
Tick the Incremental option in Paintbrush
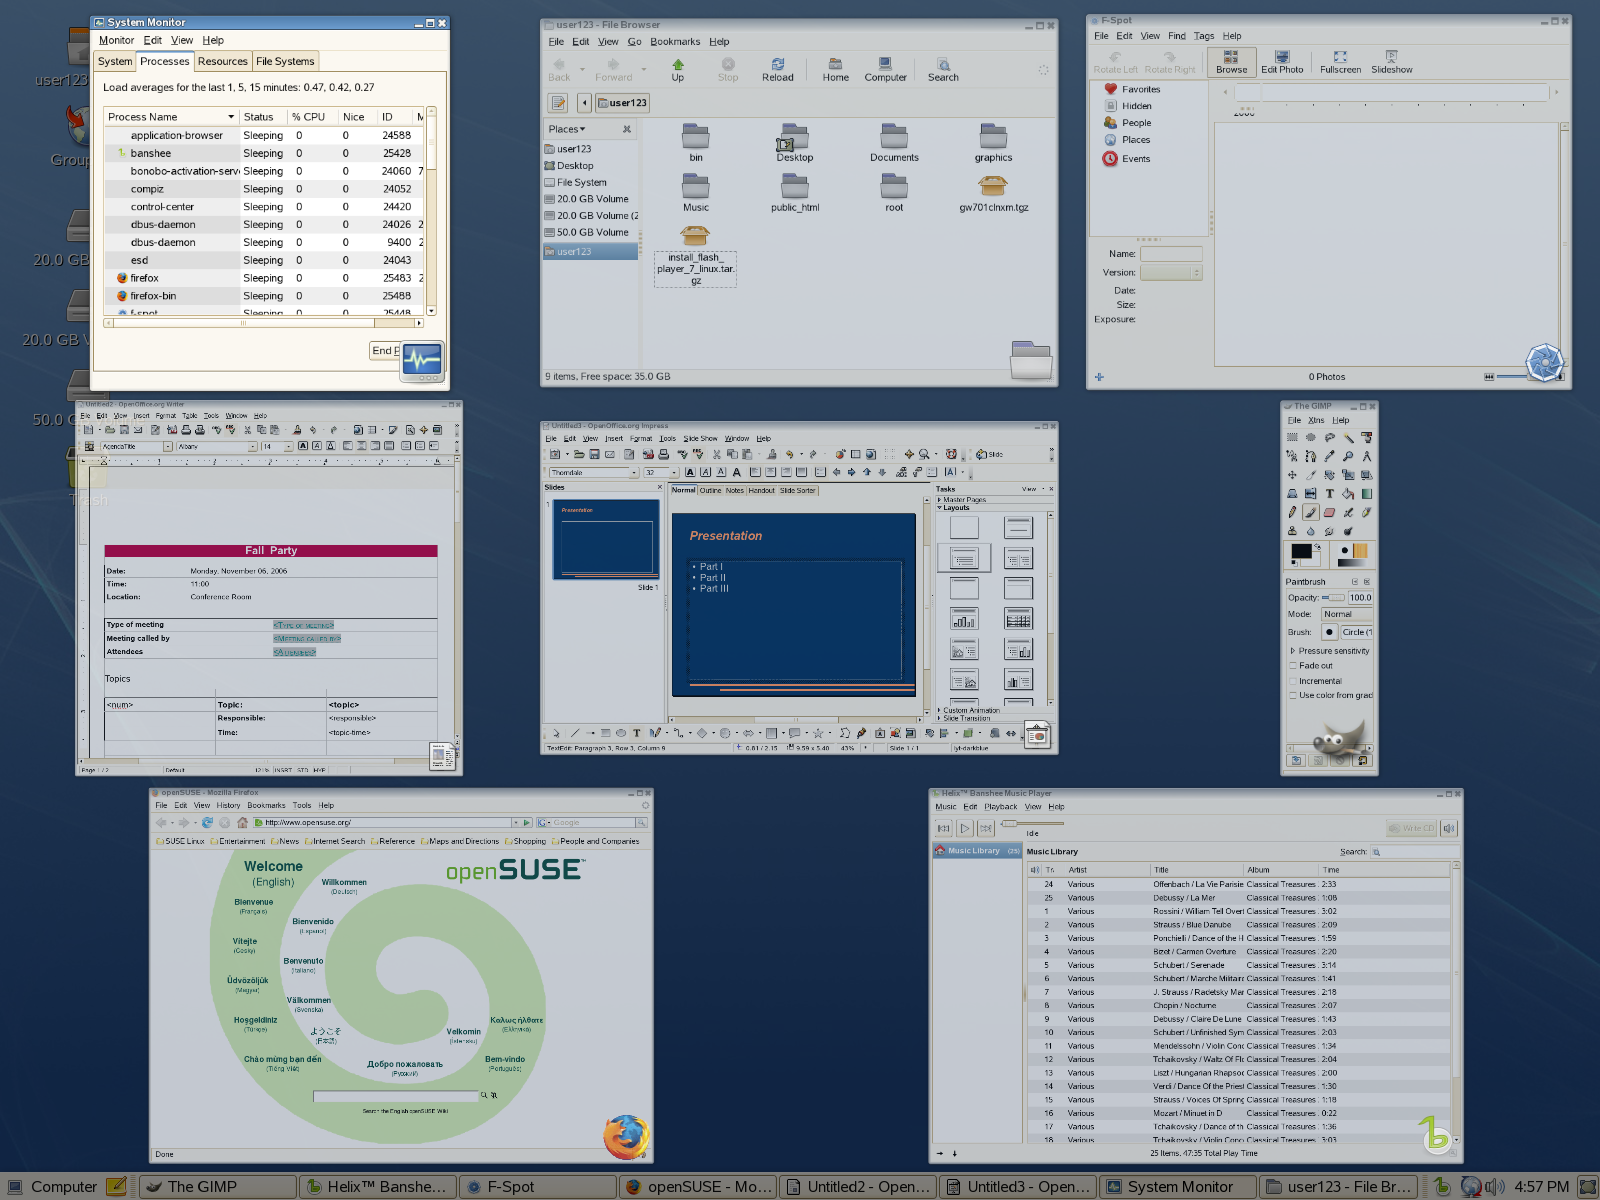pos(1293,681)
